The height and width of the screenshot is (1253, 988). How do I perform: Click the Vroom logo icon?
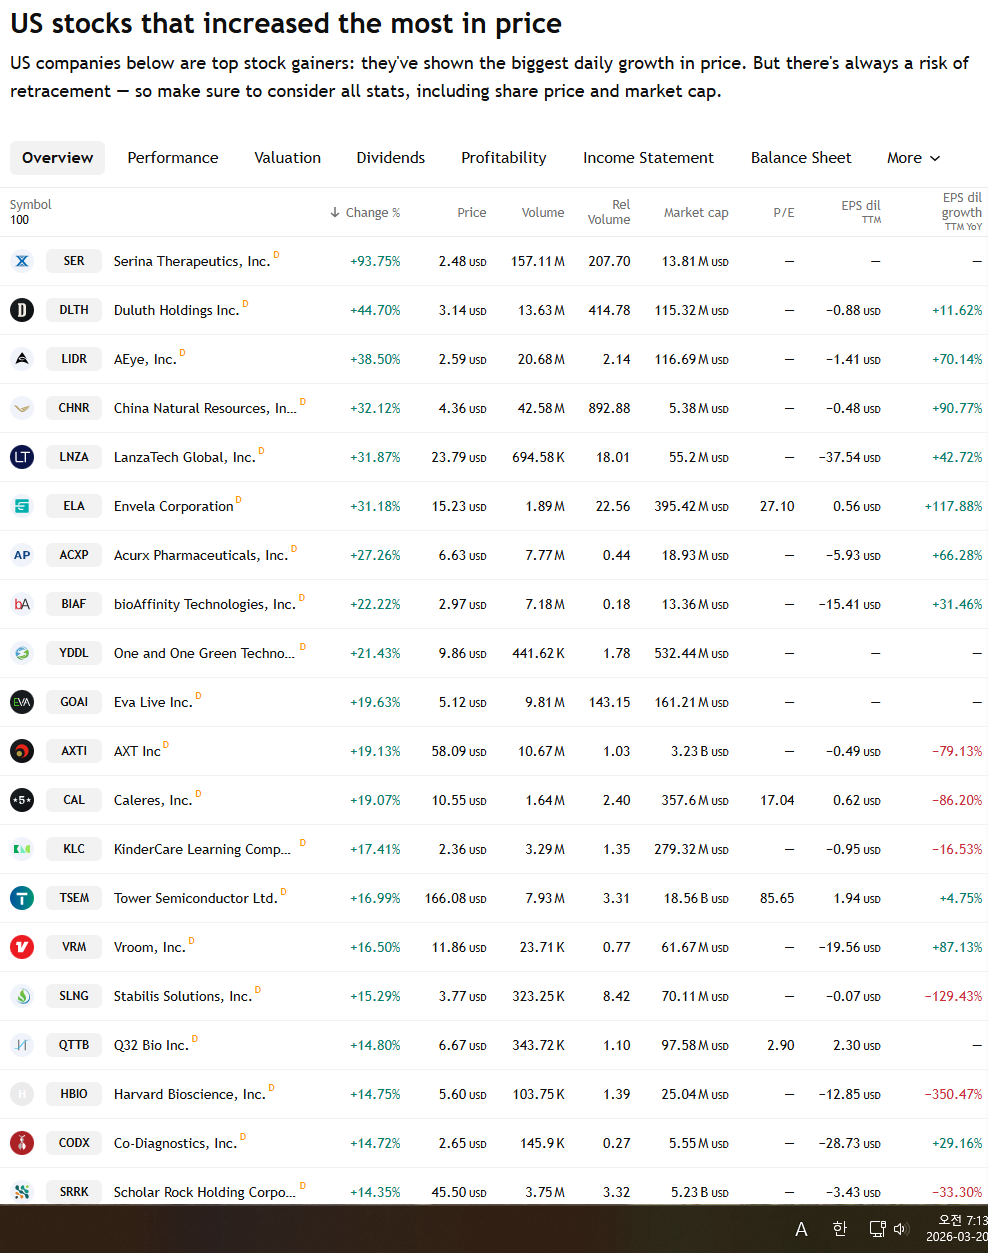(x=22, y=947)
